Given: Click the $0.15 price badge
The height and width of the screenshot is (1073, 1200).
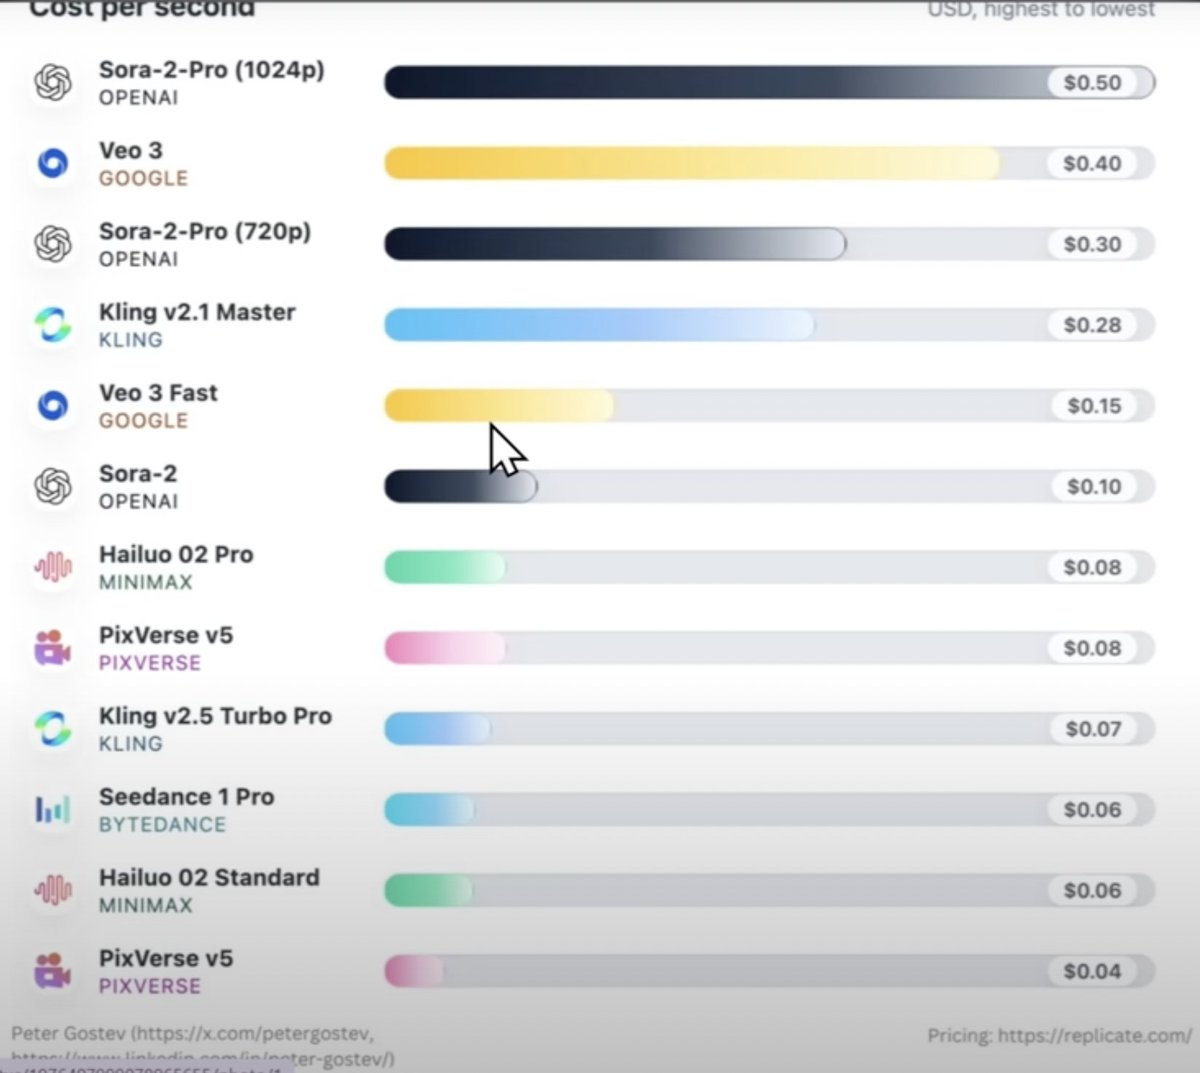Looking at the screenshot, I should pyautogui.click(x=1094, y=406).
